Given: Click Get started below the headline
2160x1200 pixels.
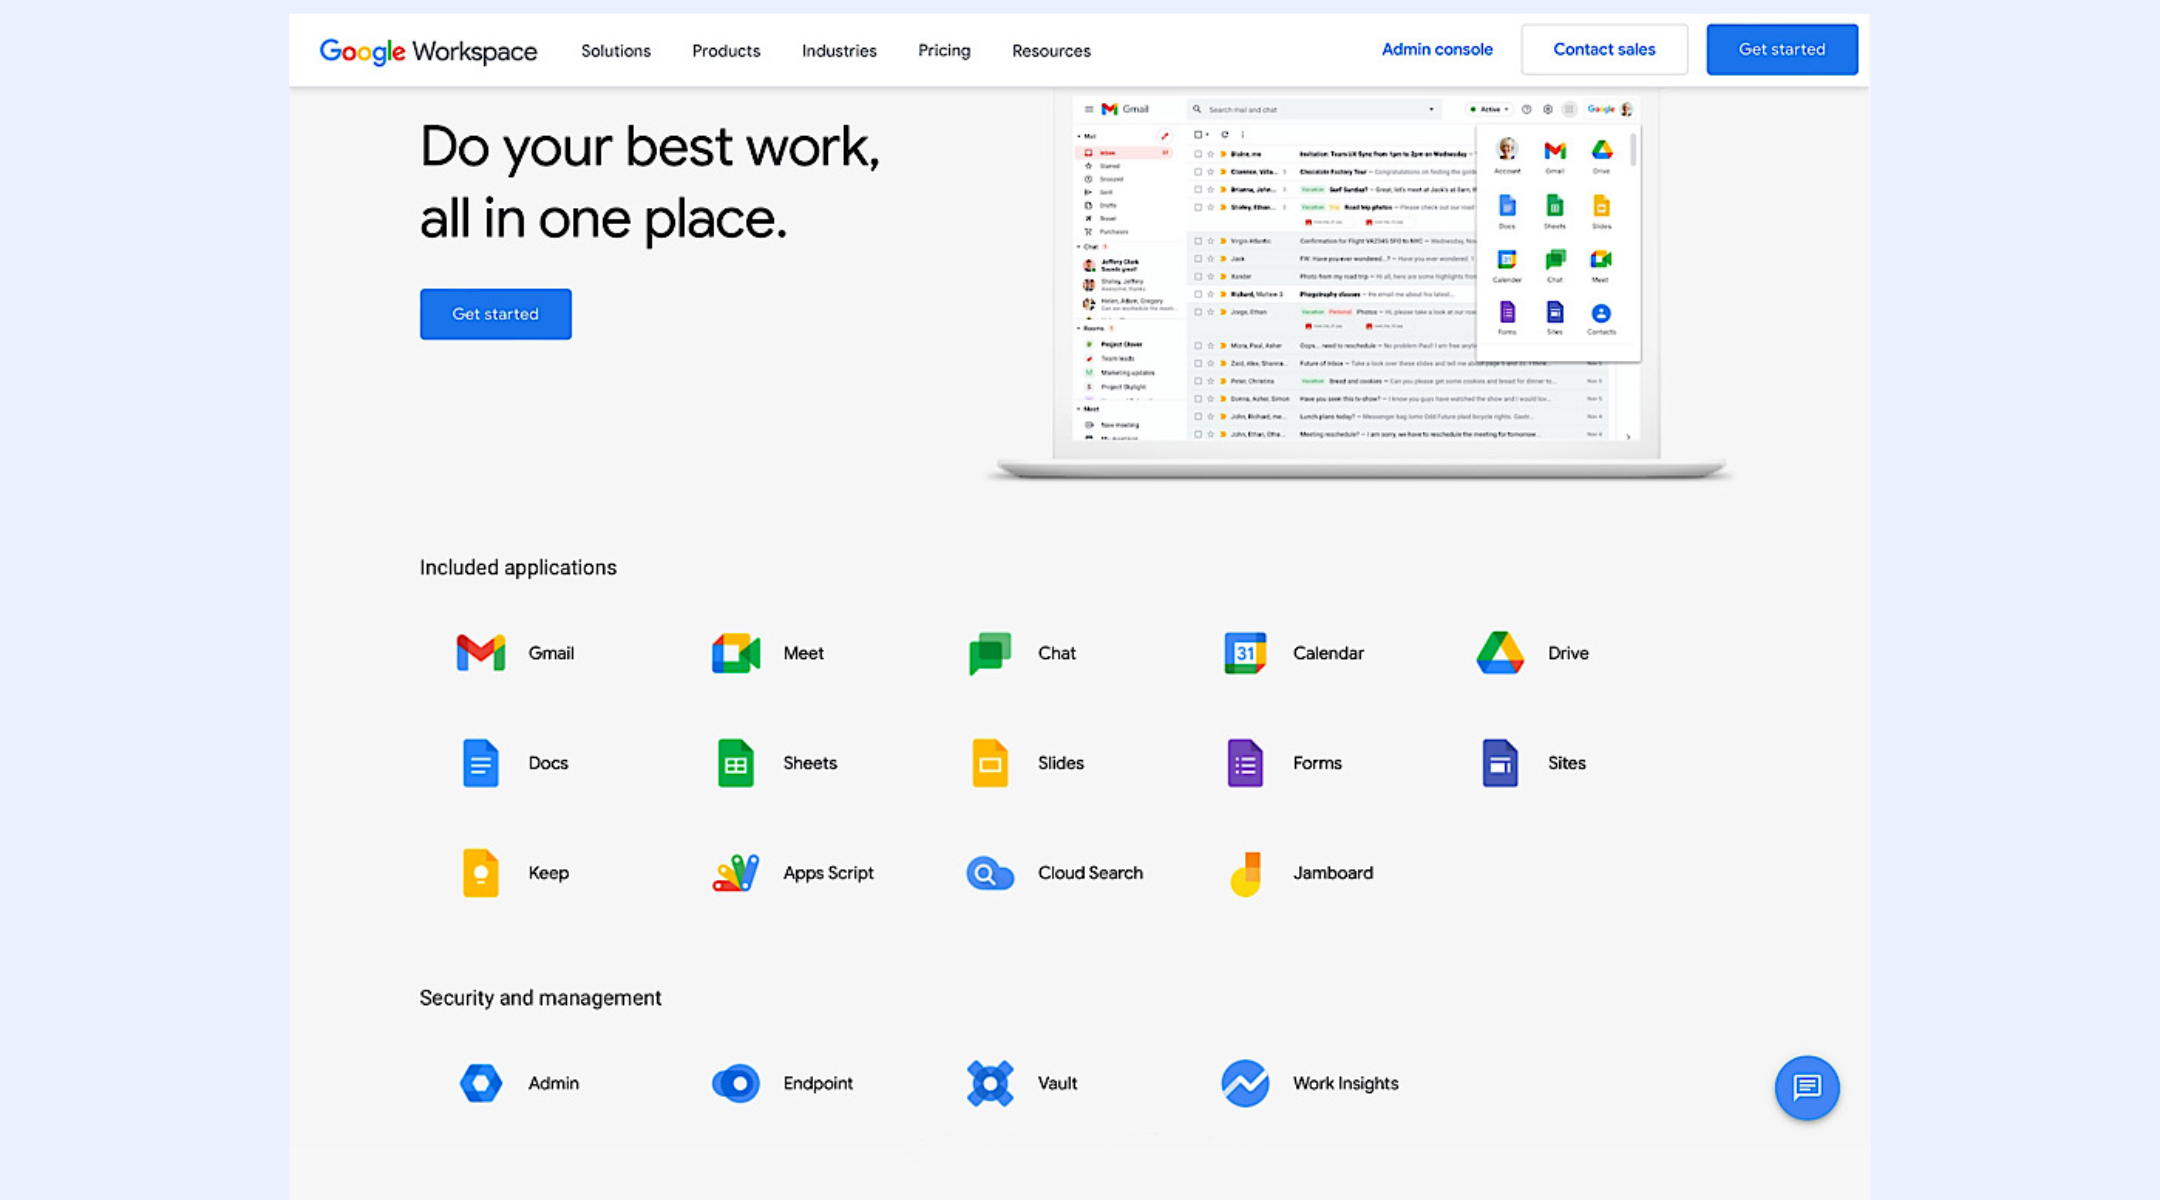Looking at the screenshot, I should pyautogui.click(x=495, y=314).
